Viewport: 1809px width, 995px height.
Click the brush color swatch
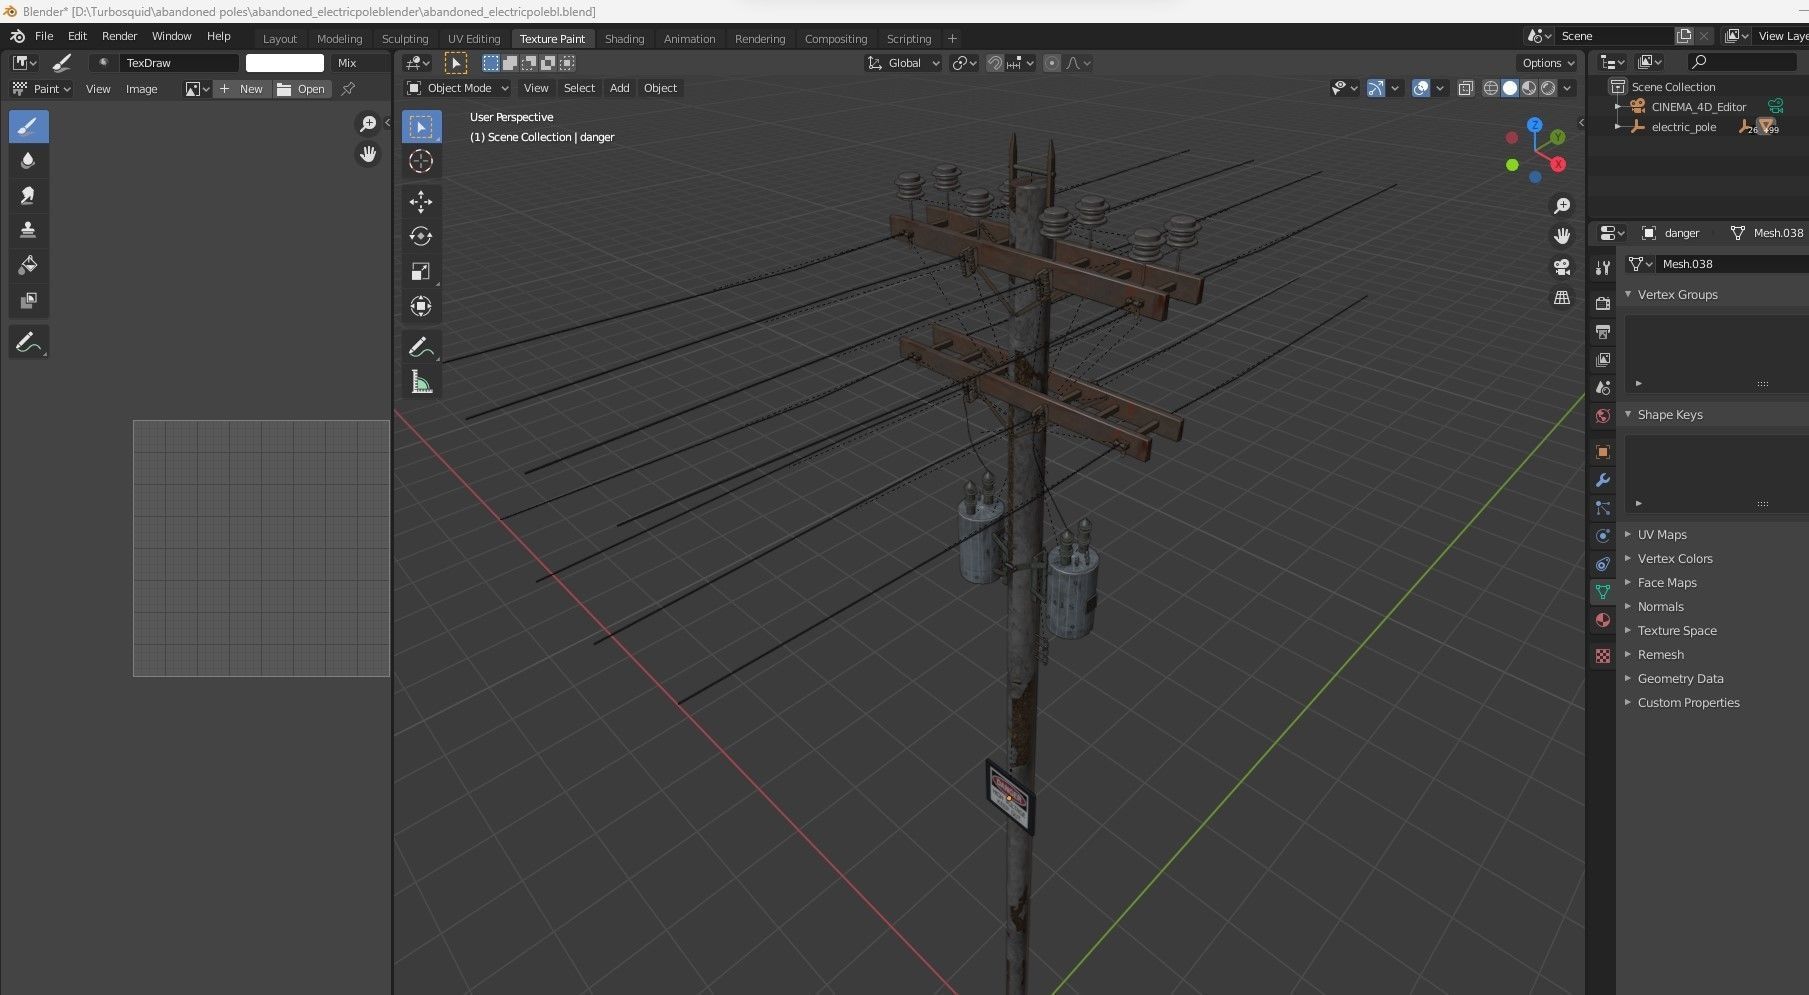coord(285,63)
